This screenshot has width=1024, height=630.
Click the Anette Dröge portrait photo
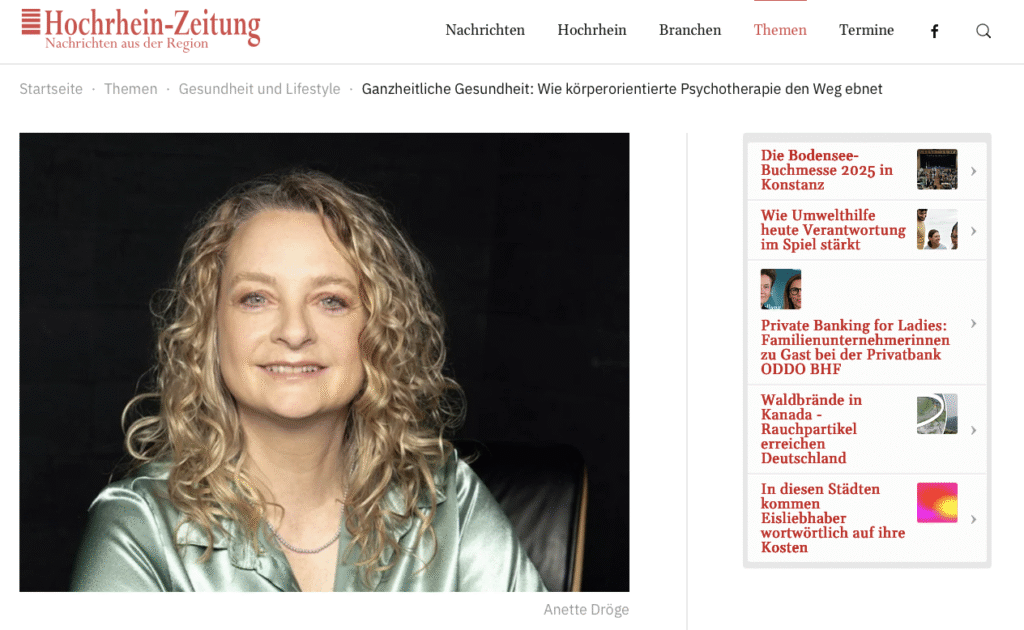coord(325,362)
